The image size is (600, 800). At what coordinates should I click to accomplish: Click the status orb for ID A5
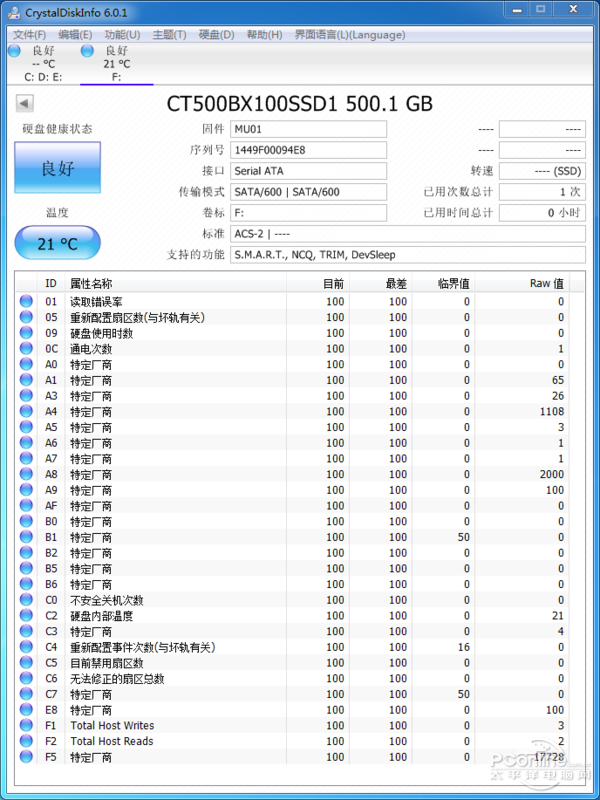[26, 427]
